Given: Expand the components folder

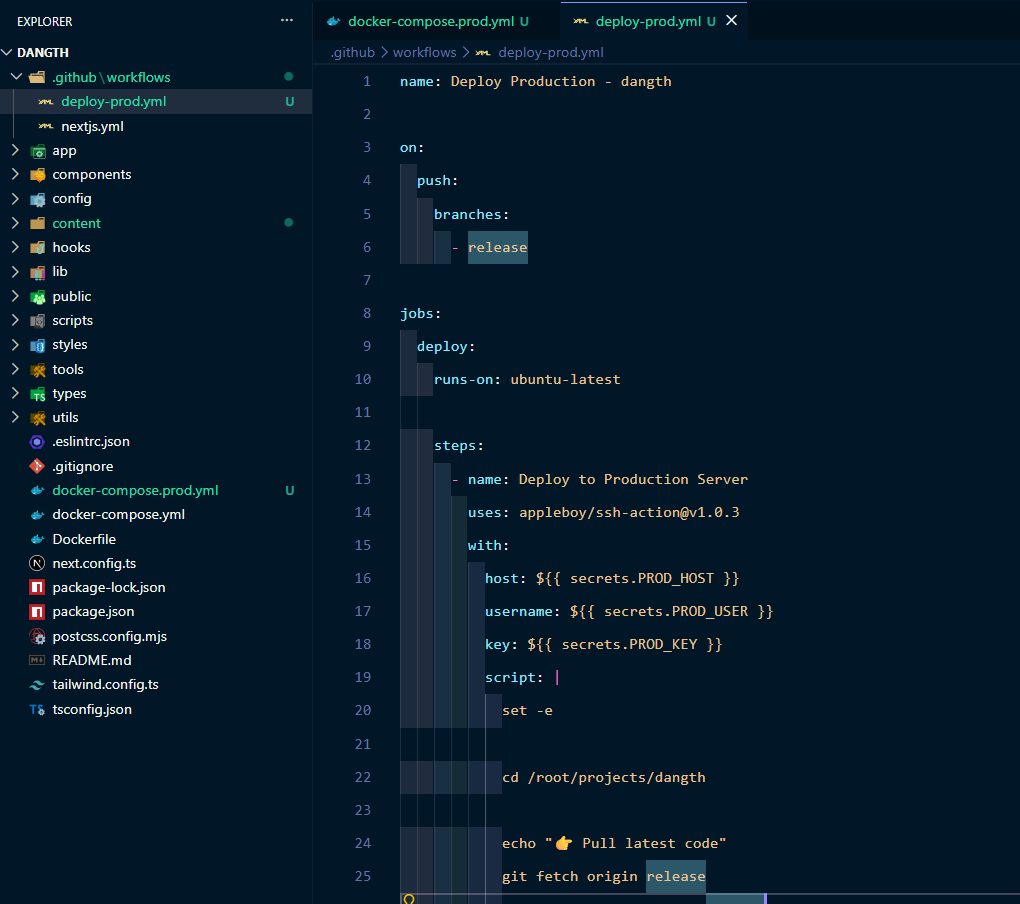Looking at the screenshot, I should (x=91, y=174).
